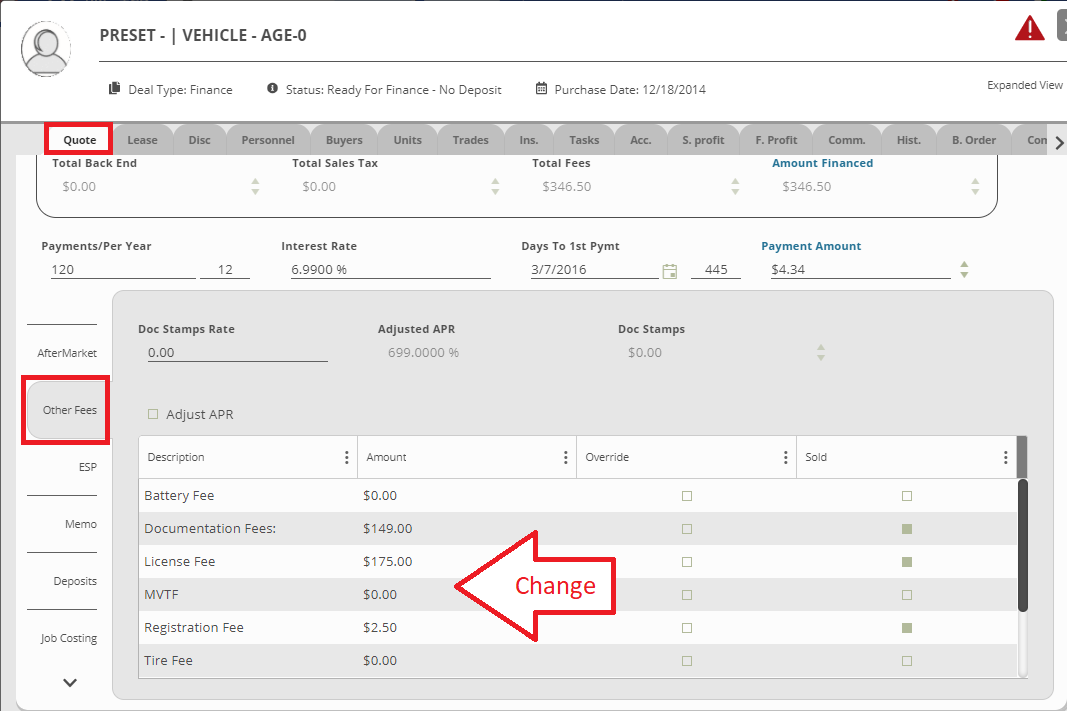
Task: Check Override box for License Fee
Action: [687, 562]
